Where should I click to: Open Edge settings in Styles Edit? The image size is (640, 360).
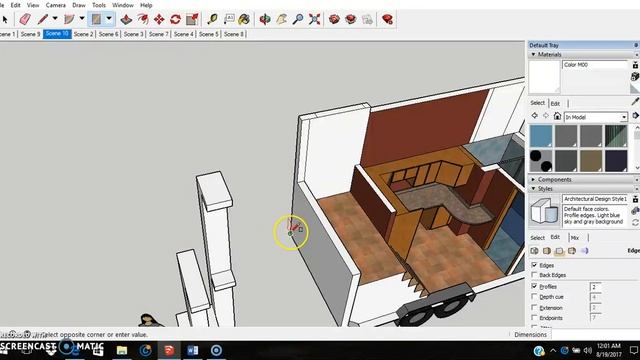coord(534,251)
